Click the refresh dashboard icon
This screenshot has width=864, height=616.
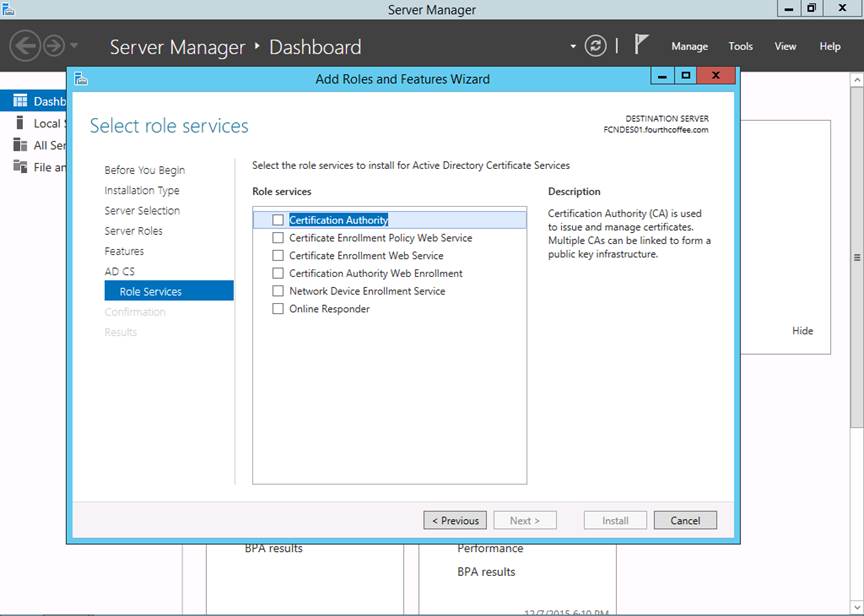[x=595, y=46]
